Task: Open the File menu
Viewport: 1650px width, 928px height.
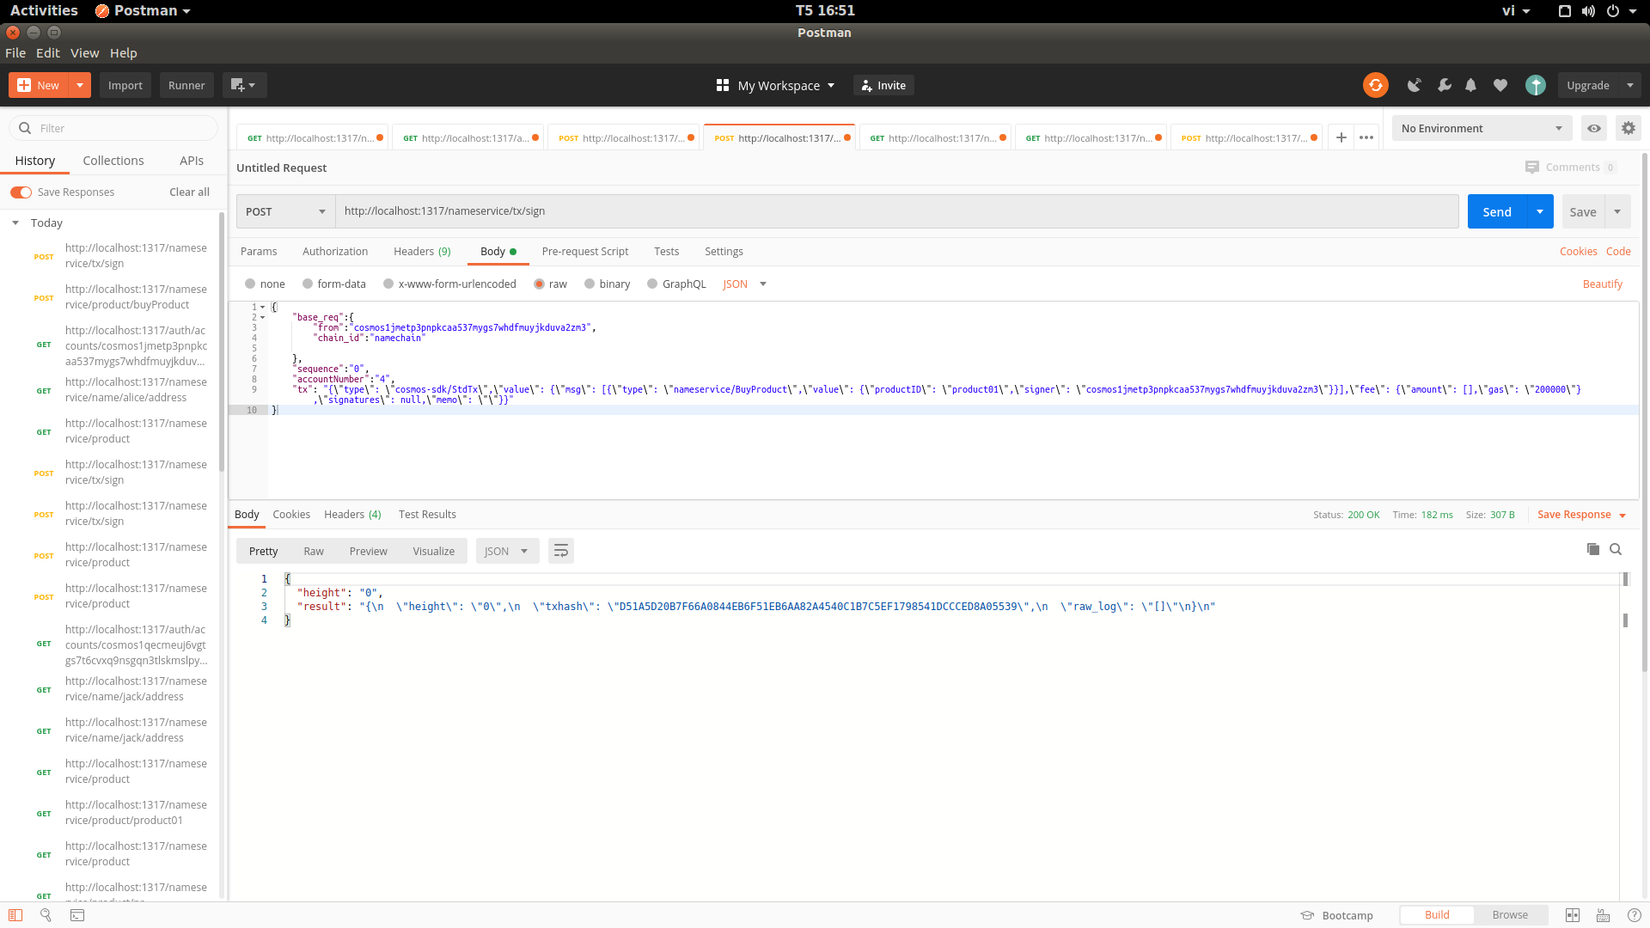Action: [15, 53]
